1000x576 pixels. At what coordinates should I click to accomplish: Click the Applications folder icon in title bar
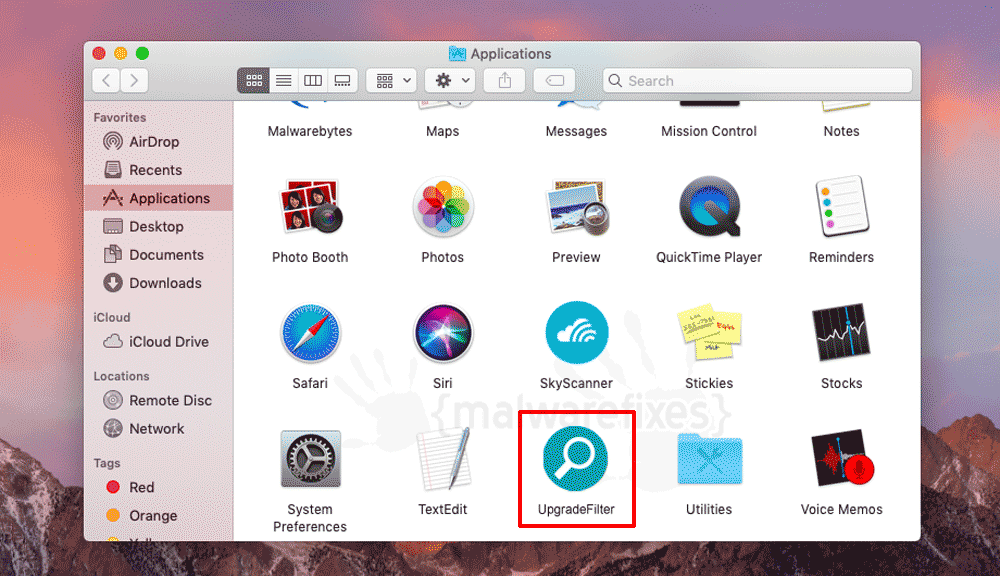pos(457,54)
